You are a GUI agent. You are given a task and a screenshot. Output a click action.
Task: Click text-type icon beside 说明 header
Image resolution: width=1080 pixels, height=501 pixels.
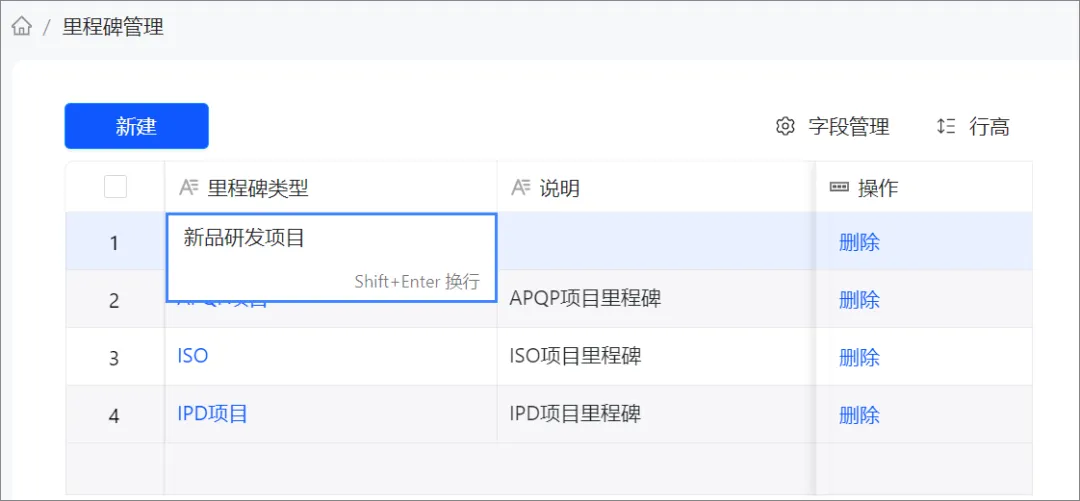[x=521, y=187]
